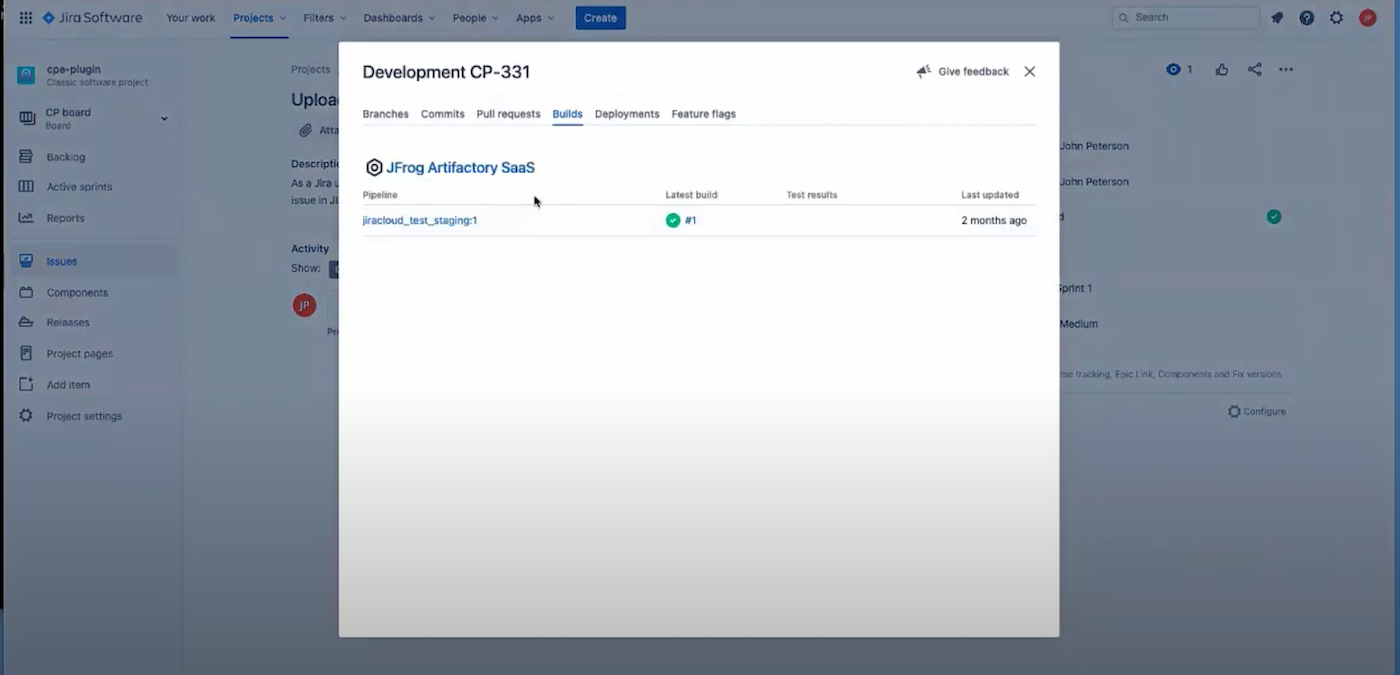Viewport: 1400px width, 675px height.
Task: Click the thumbs up icon
Action: [1221, 69]
